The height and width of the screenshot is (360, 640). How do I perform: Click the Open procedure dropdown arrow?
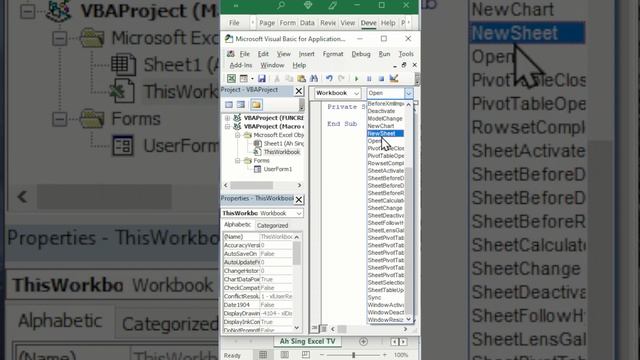pyautogui.click(x=409, y=93)
